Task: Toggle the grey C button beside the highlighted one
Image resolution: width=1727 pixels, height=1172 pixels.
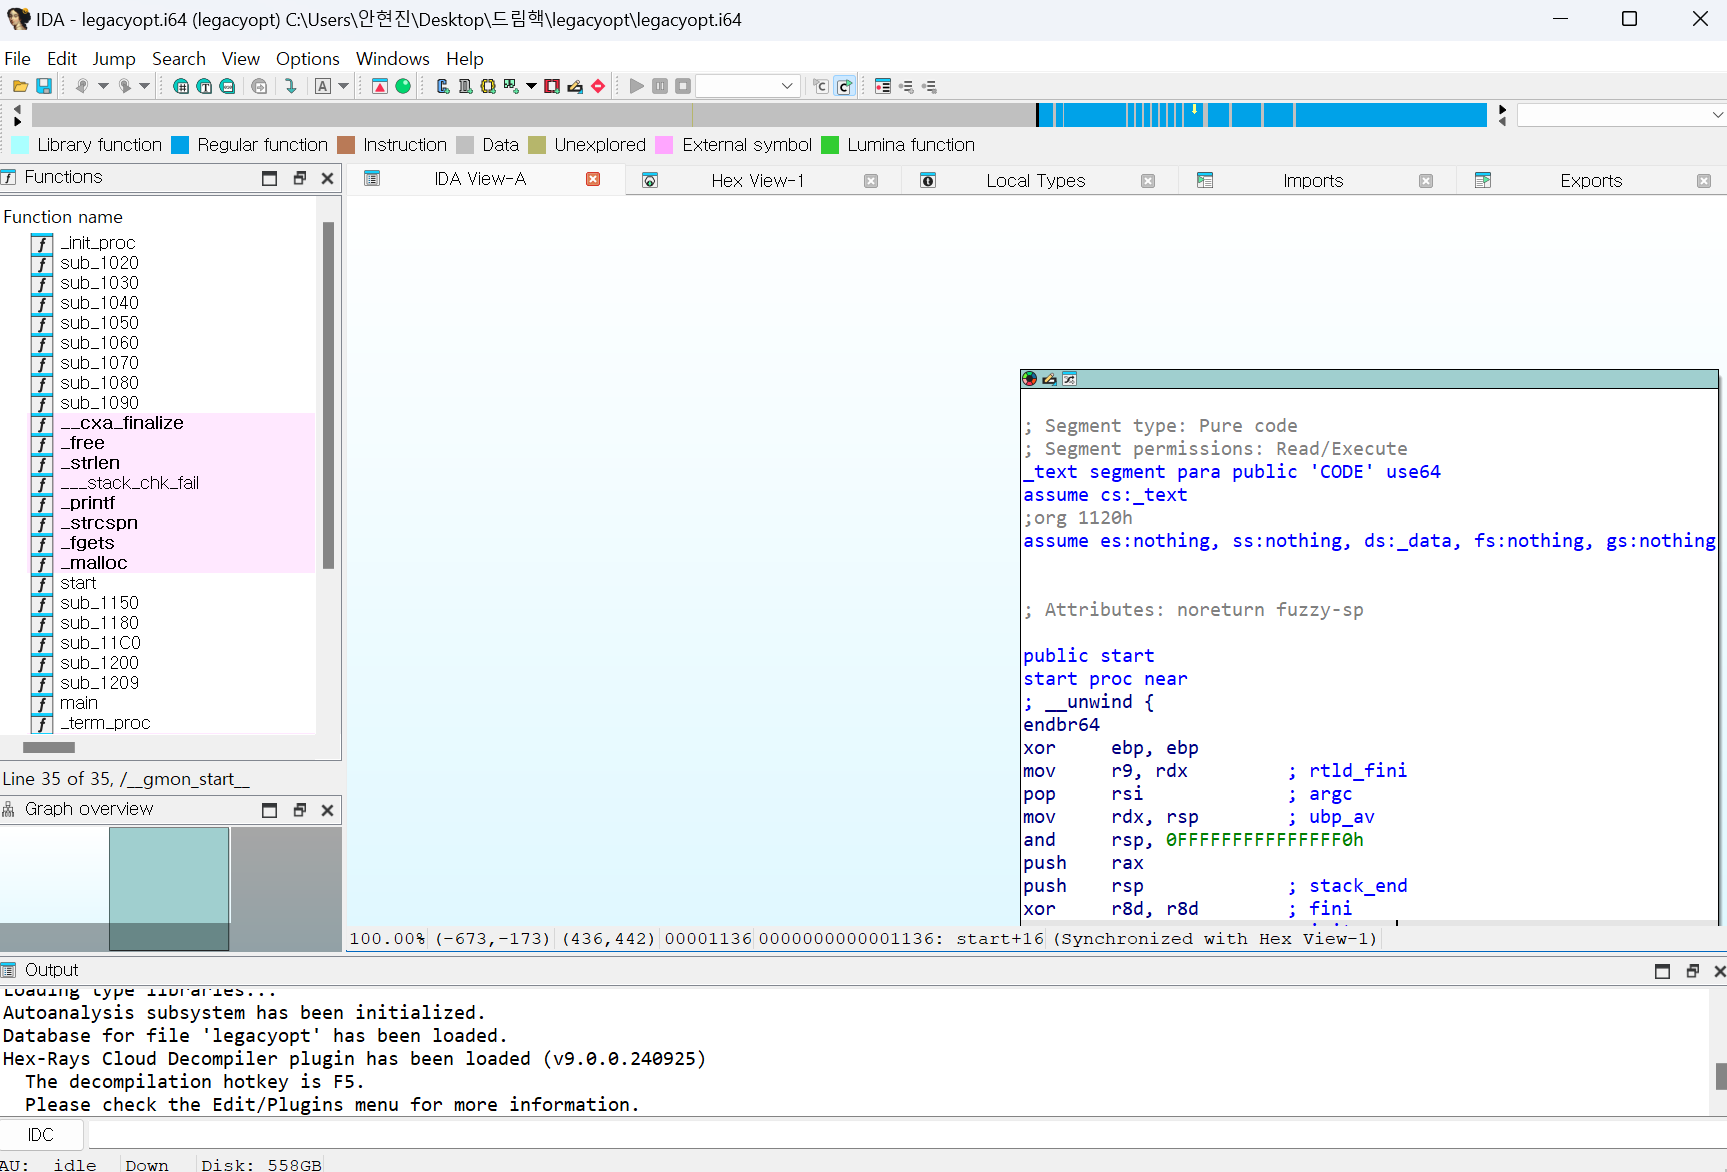Action: [821, 86]
